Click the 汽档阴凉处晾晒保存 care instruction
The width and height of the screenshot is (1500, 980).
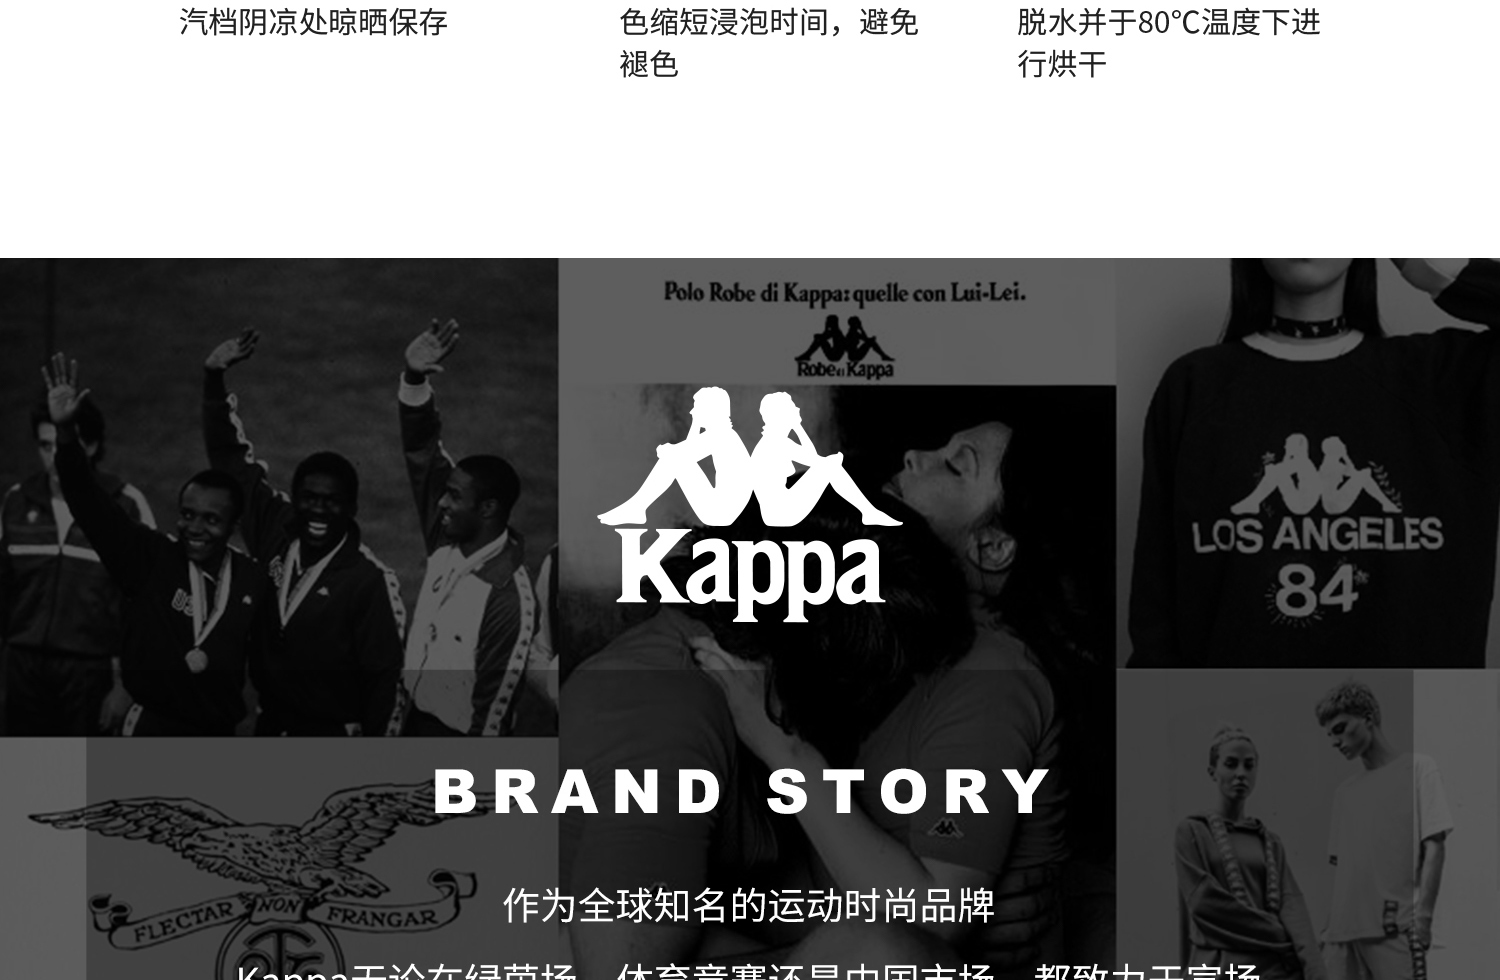pyautogui.click(x=313, y=21)
